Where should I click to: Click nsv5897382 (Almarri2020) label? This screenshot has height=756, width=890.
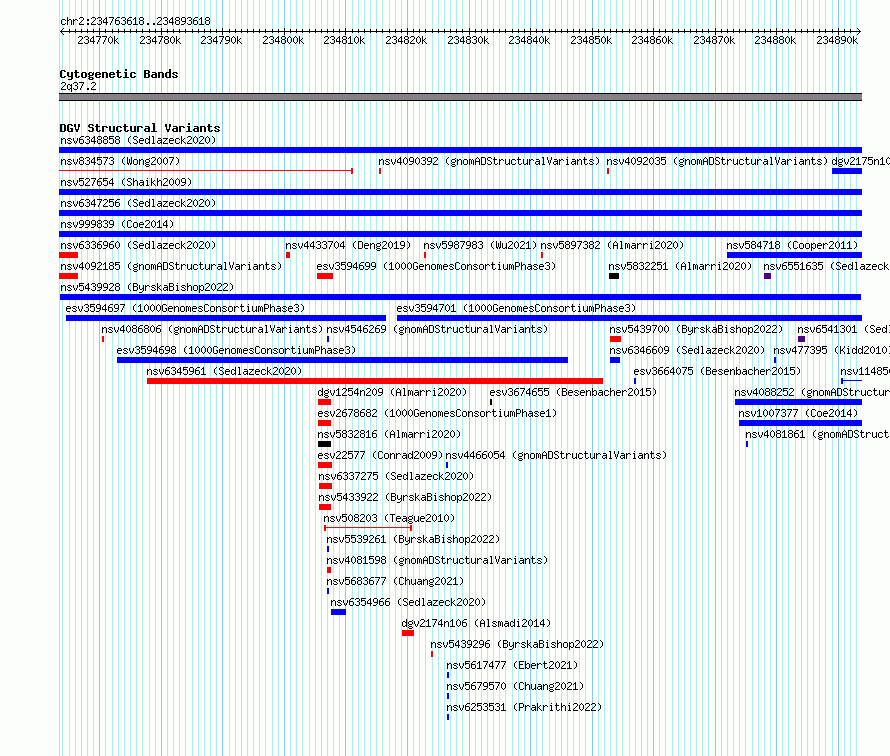tap(612, 245)
